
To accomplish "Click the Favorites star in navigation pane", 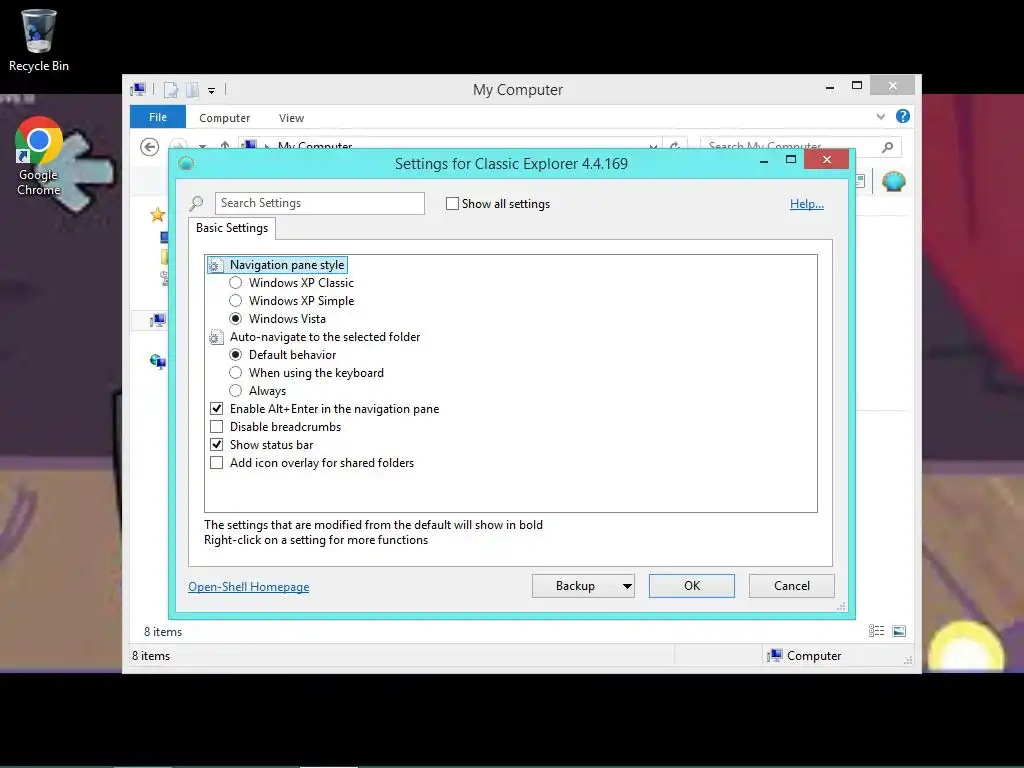I will [x=157, y=214].
